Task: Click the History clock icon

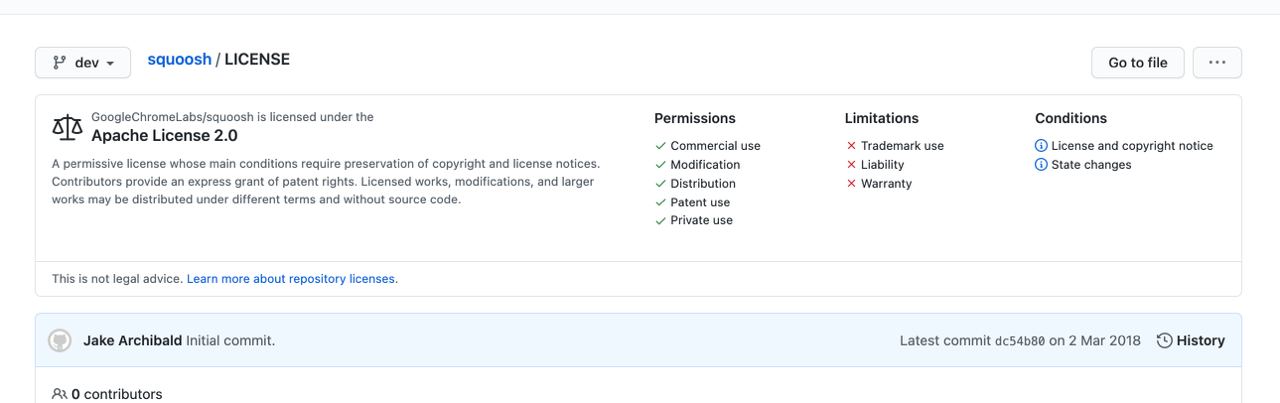Action: [x=1164, y=340]
